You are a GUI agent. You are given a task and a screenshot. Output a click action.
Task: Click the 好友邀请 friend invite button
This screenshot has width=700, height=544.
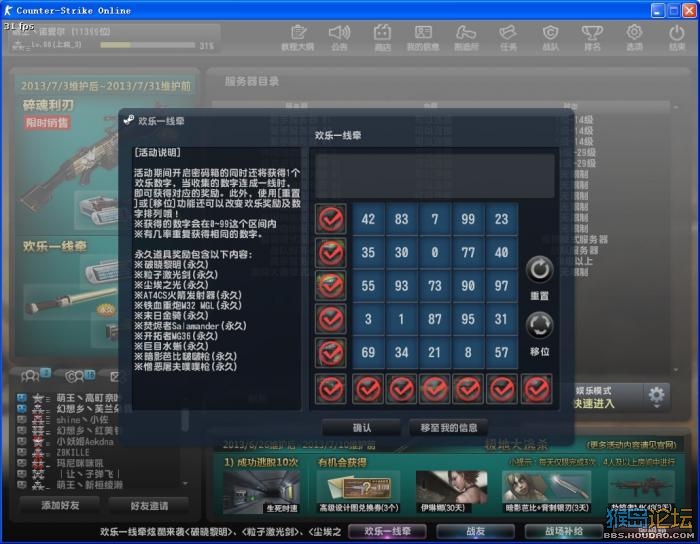tap(149, 505)
